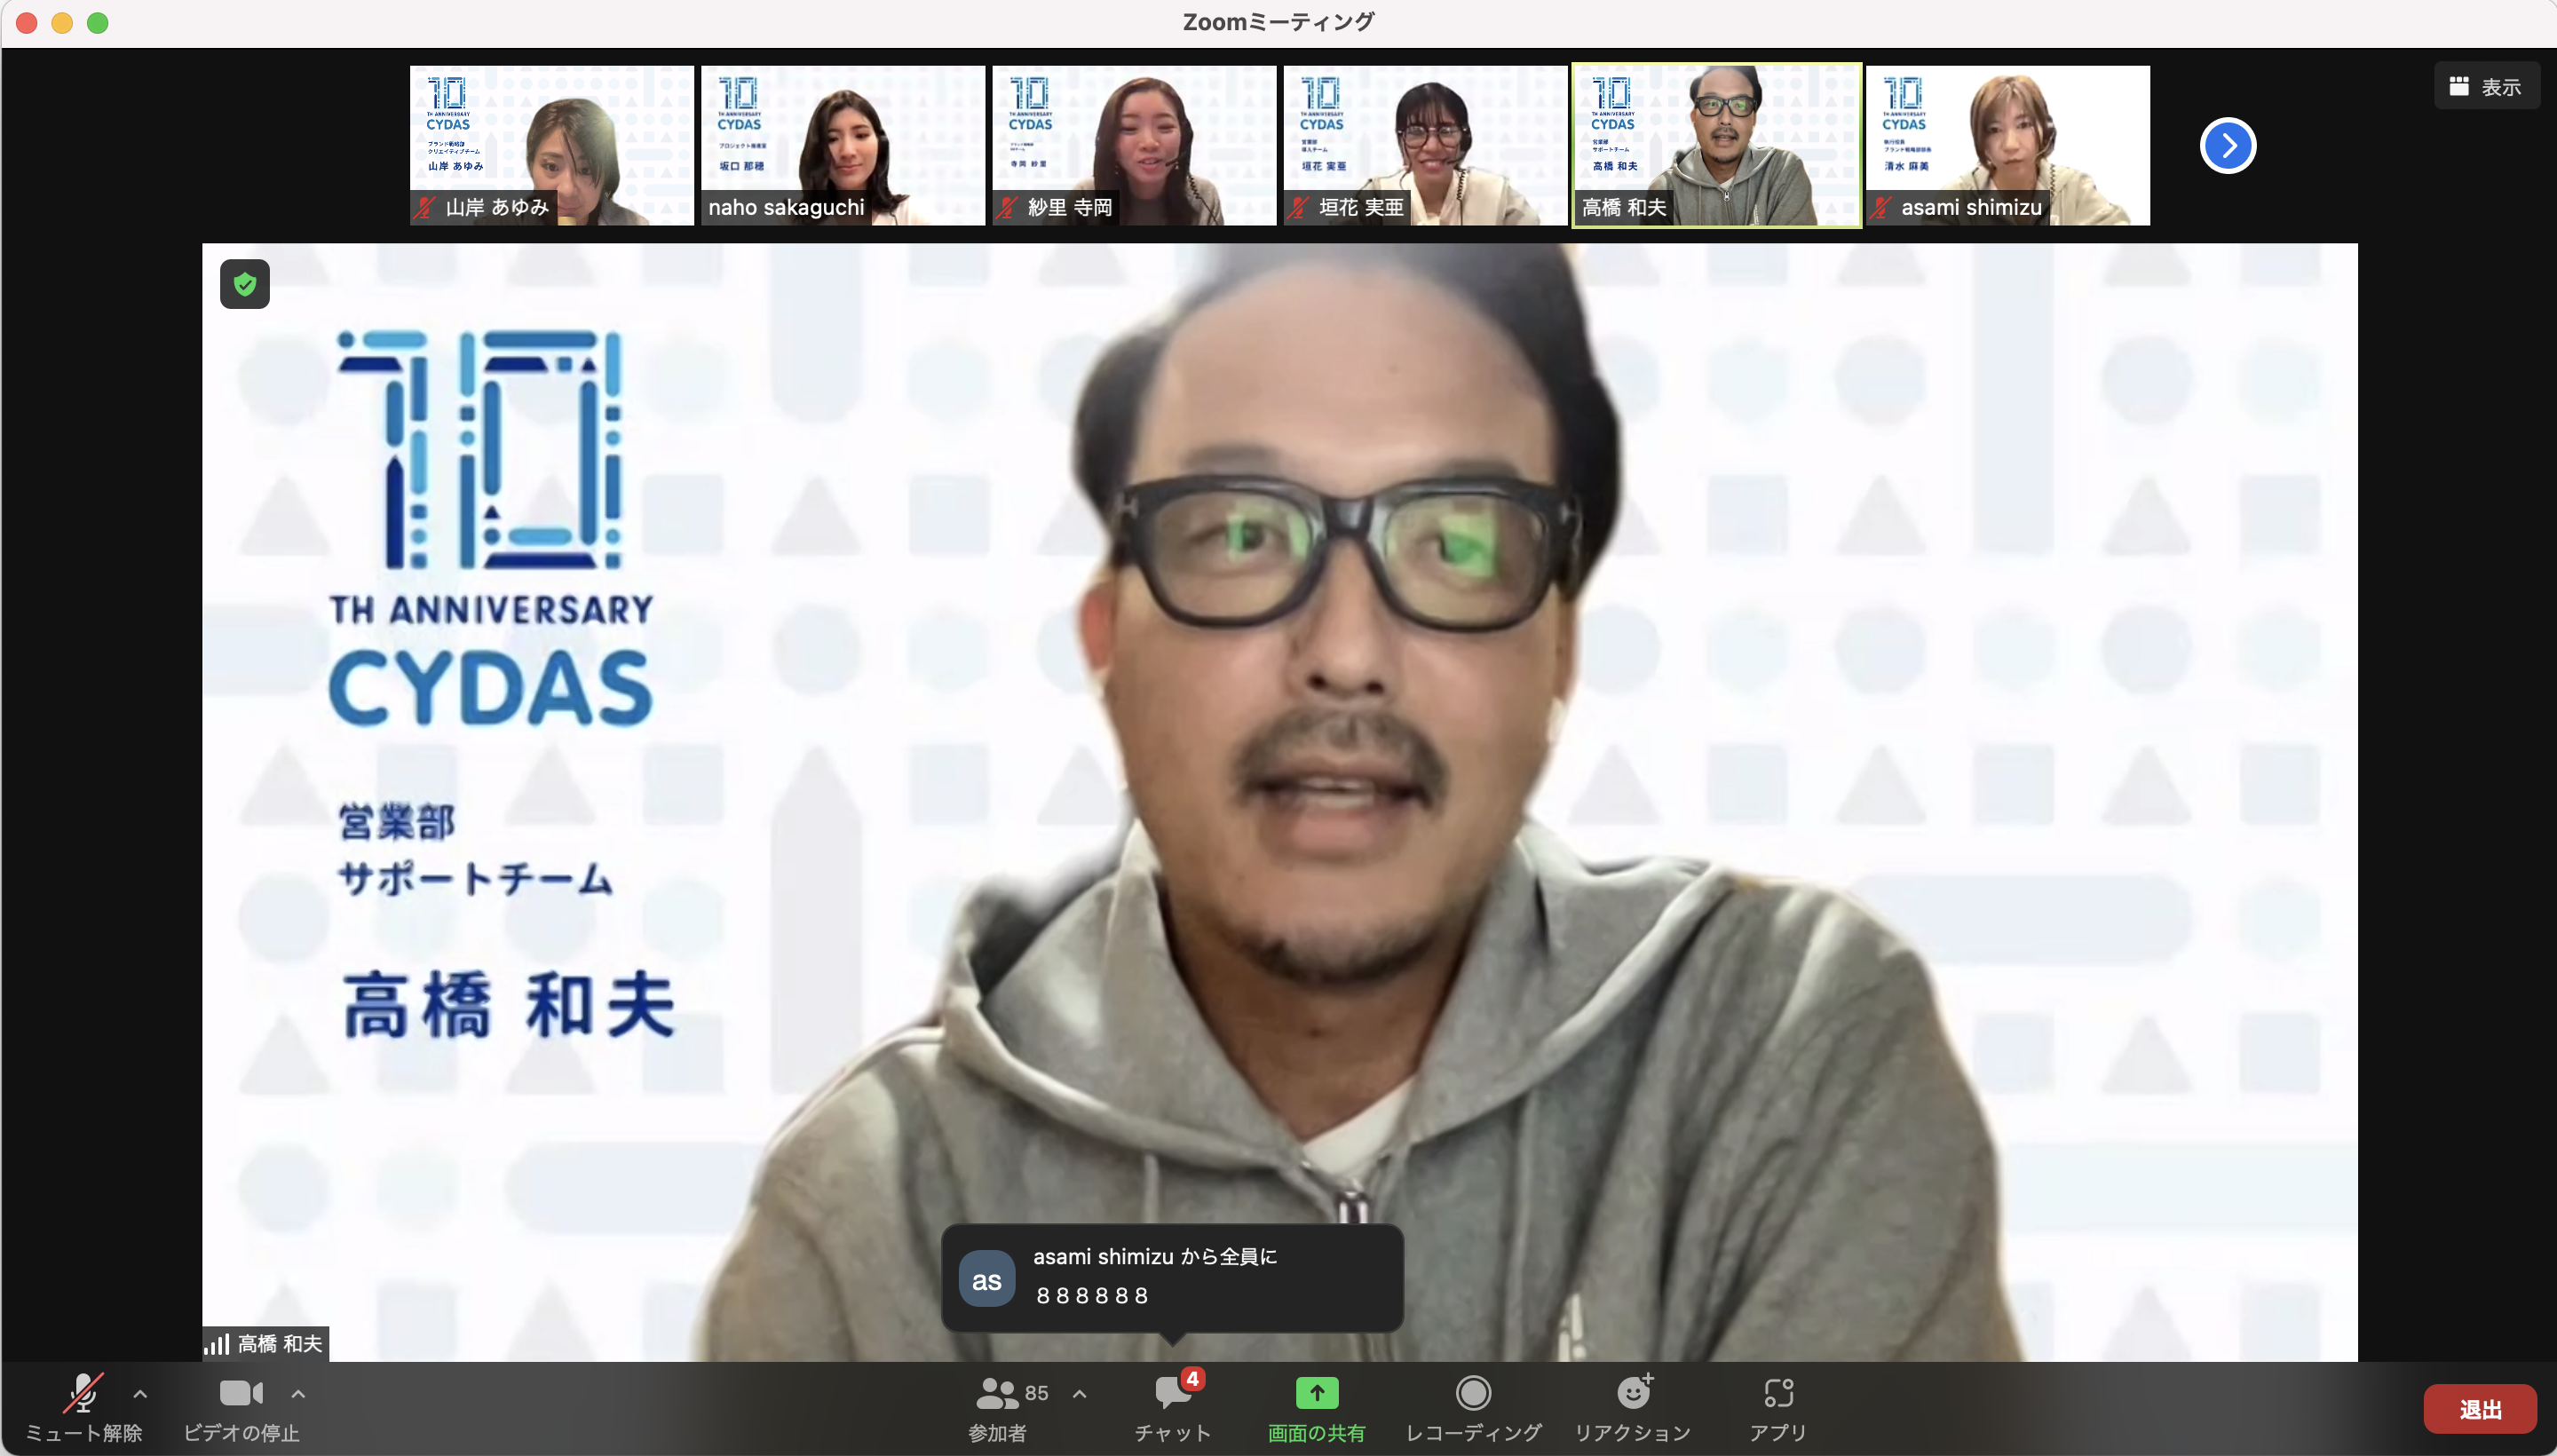
Task: Select asami shimizu video thumbnail
Action: pos(2008,146)
